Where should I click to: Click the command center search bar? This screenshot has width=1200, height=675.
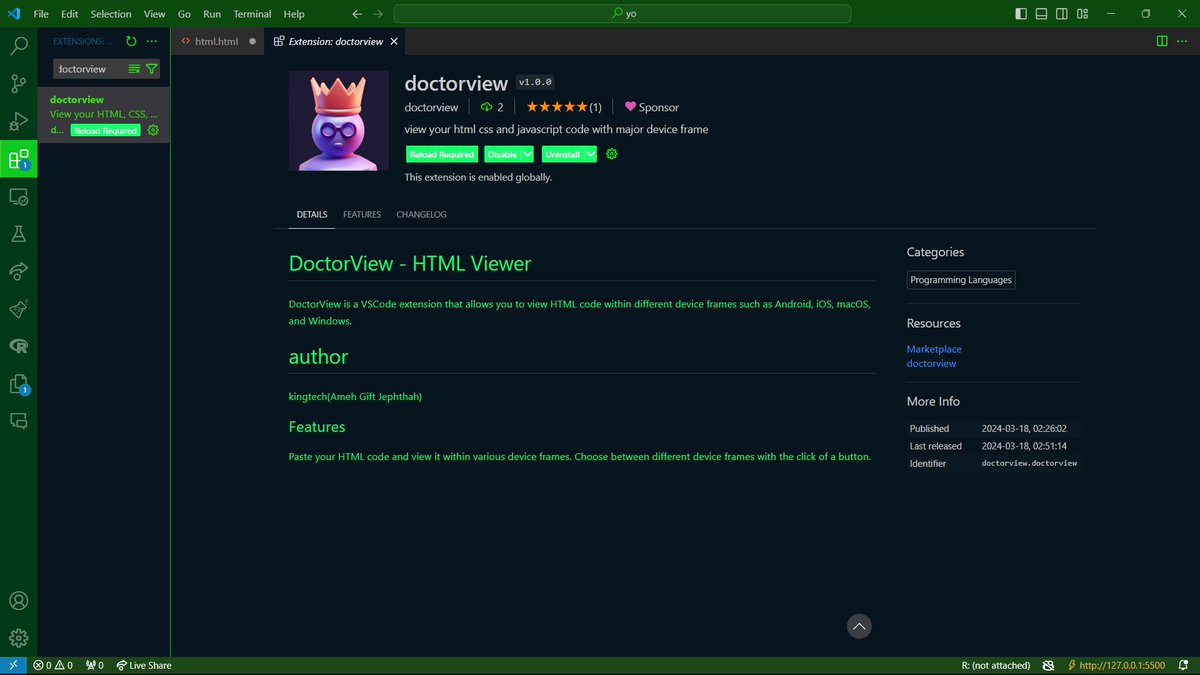(x=622, y=14)
